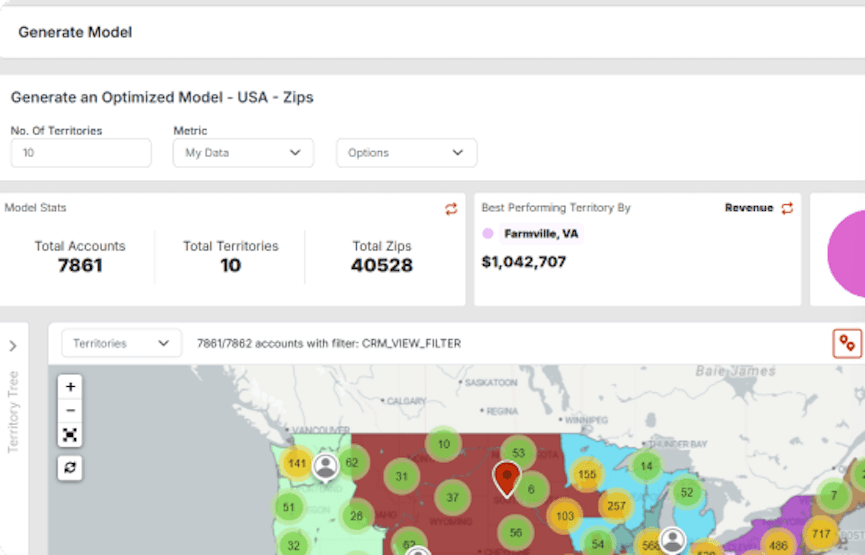Click the red location pin marker
This screenshot has height=555, width=865.
pos(506,478)
